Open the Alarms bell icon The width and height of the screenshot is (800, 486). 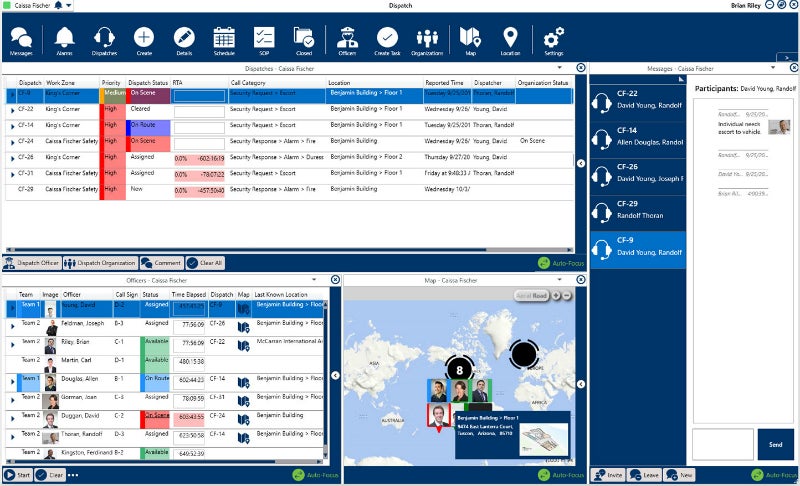[65, 40]
